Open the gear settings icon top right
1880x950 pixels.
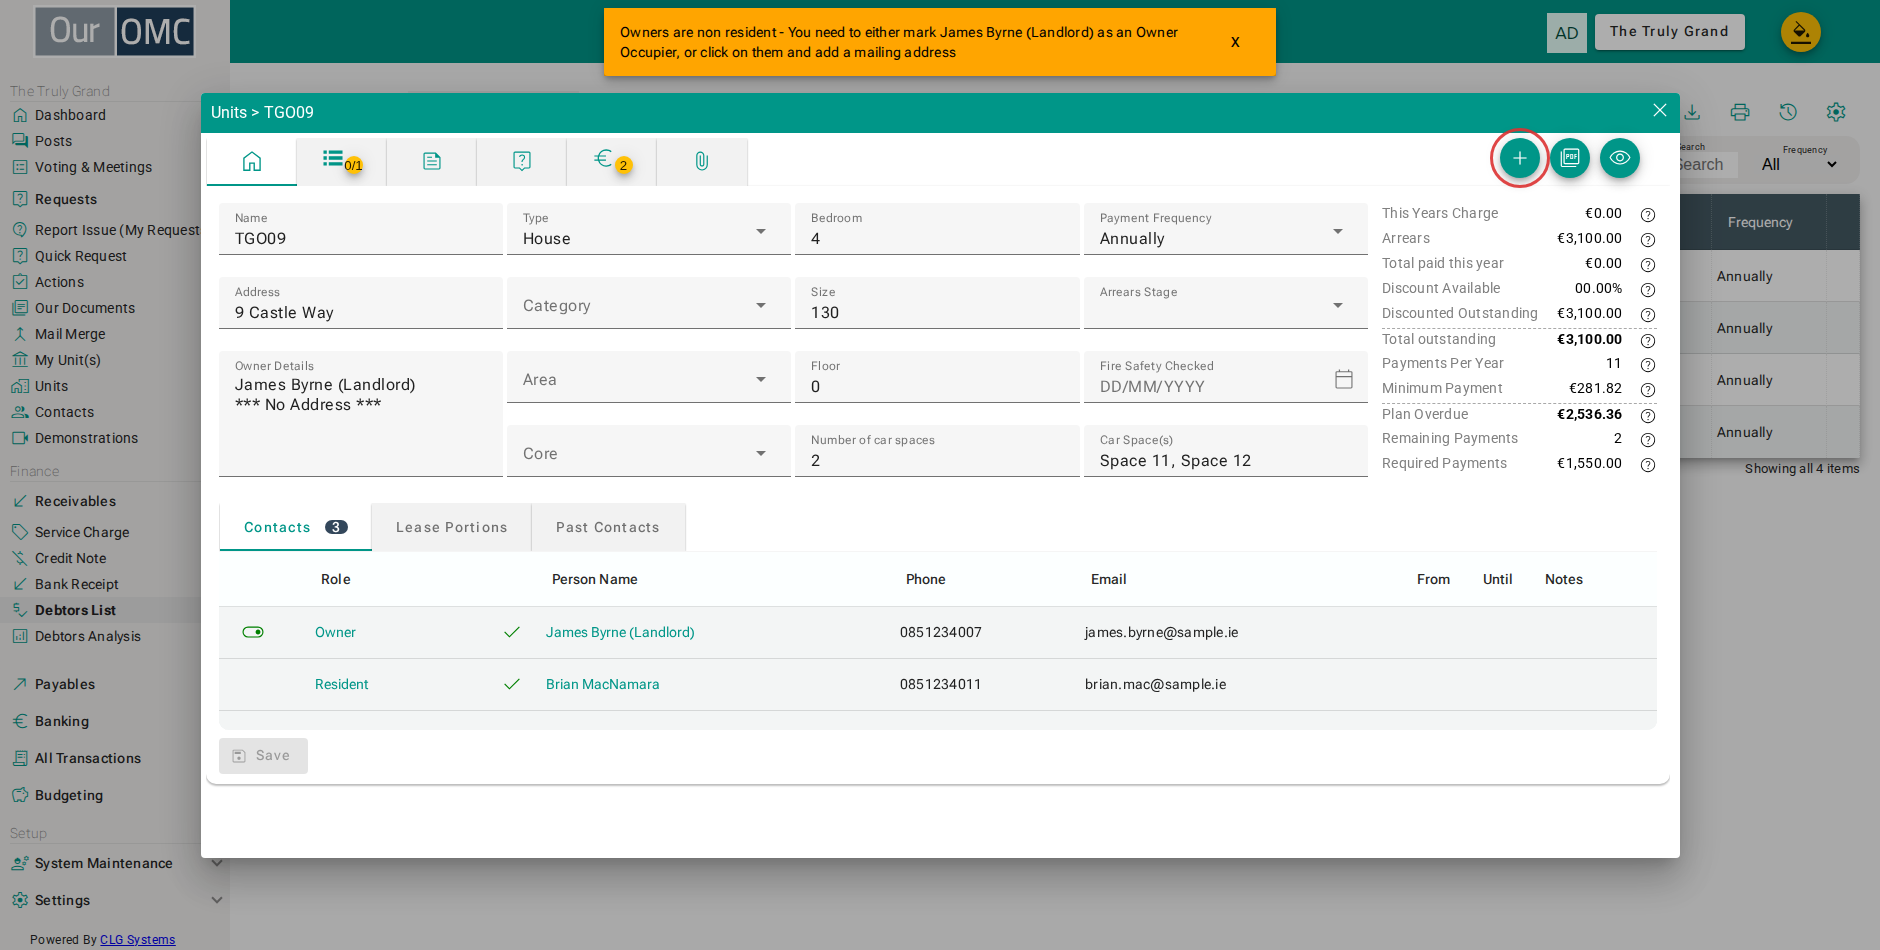tap(1836, 112)
